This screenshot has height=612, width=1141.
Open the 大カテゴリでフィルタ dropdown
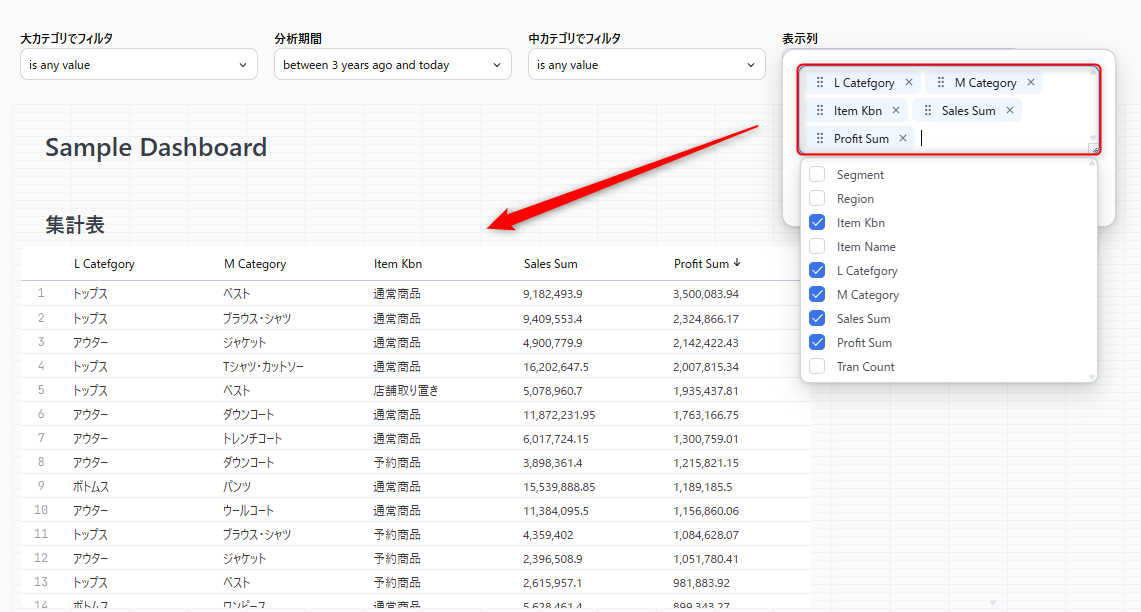(138, 65)
